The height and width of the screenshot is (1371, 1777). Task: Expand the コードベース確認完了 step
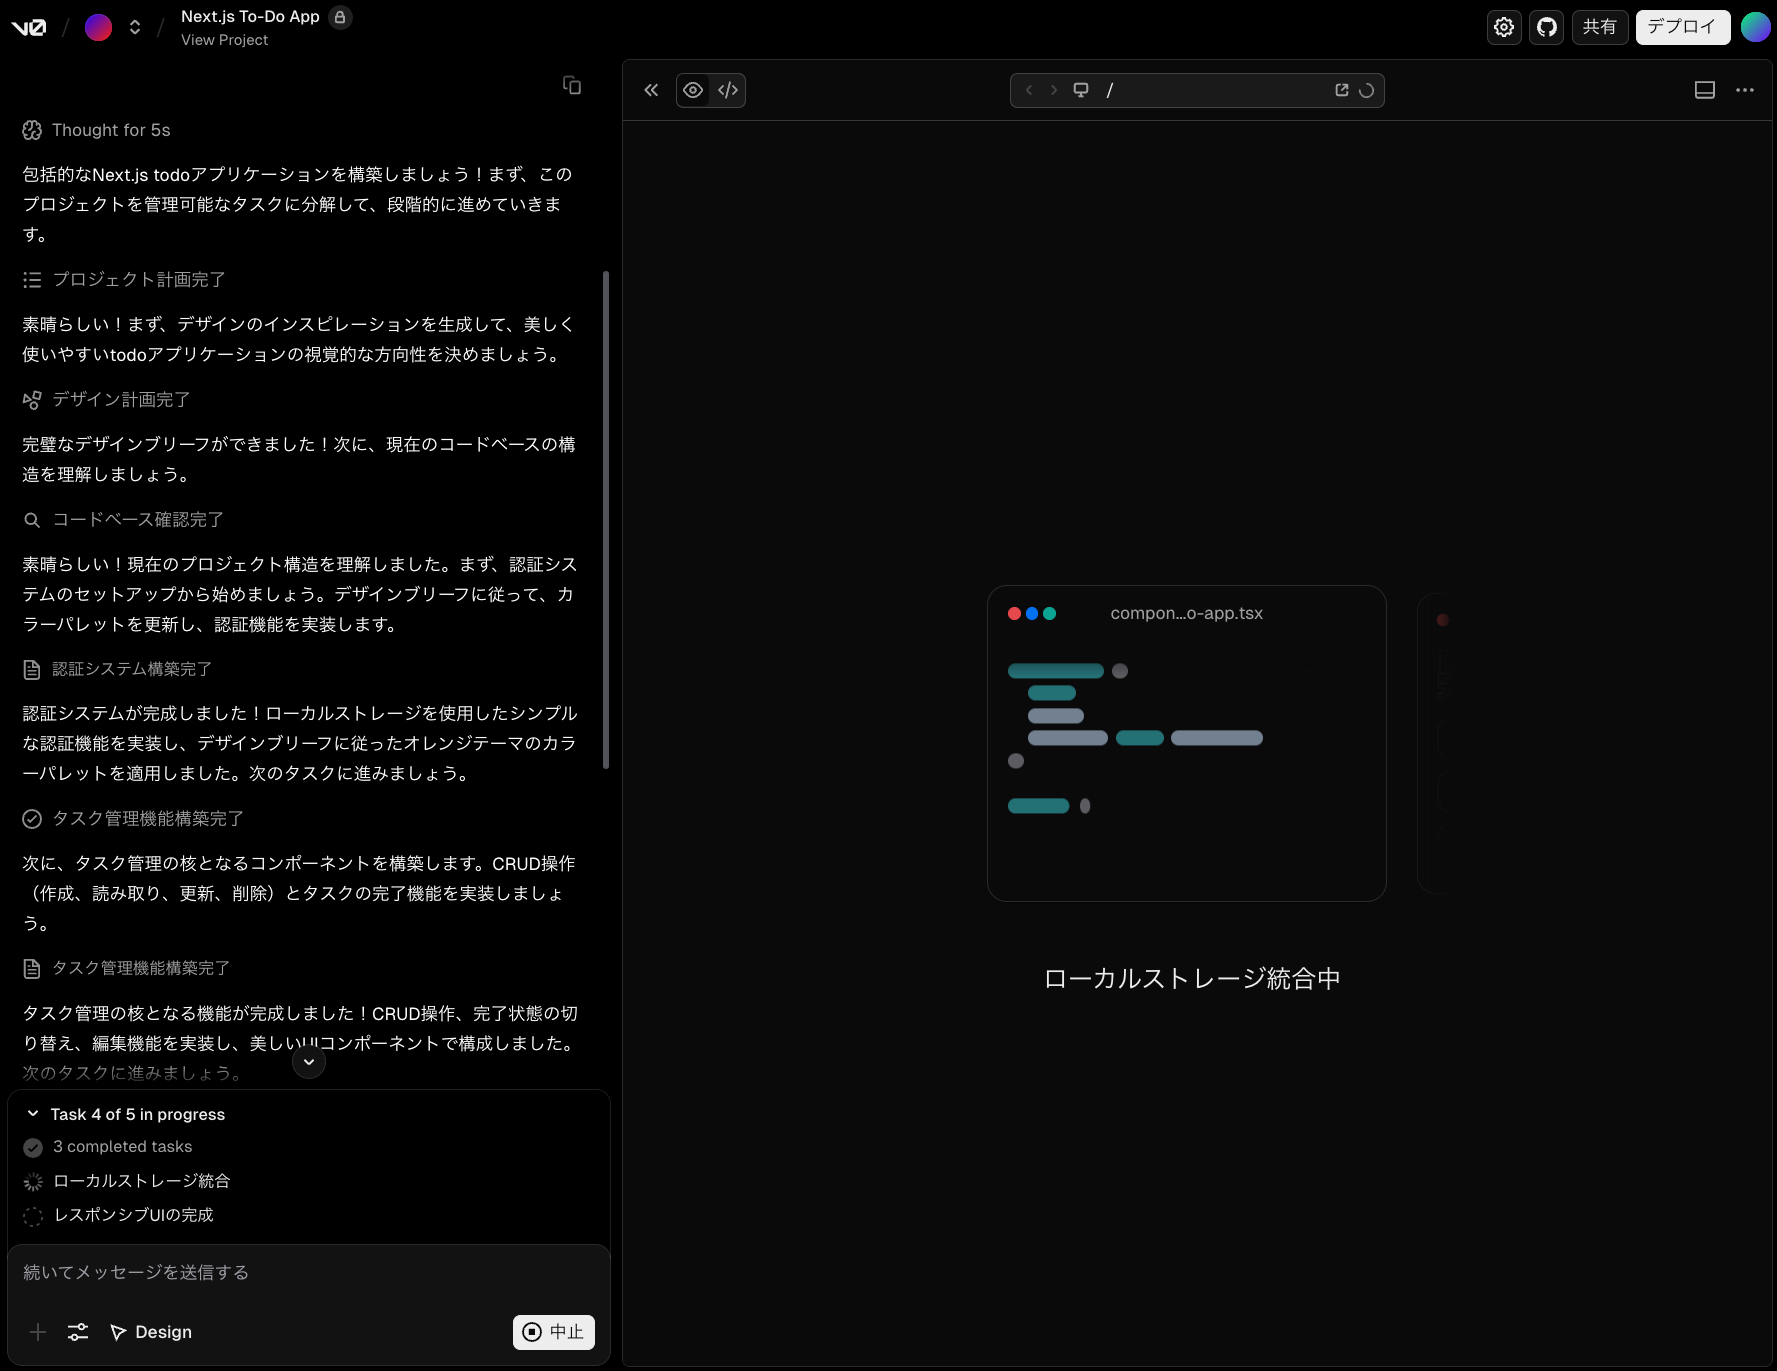point(124,520)
